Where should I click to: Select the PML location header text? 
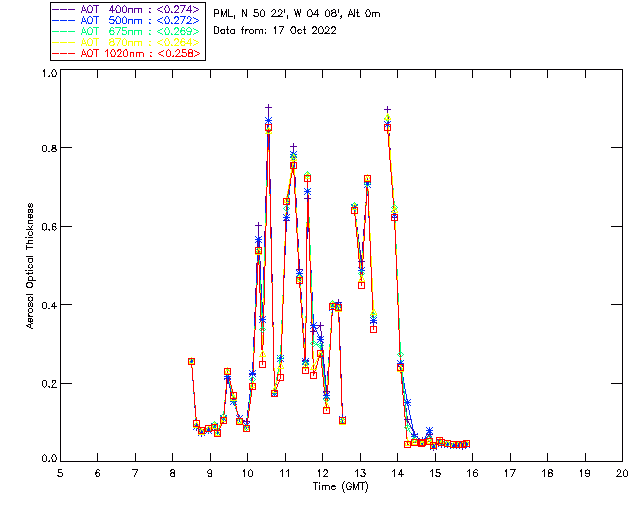tap(297, 14)
